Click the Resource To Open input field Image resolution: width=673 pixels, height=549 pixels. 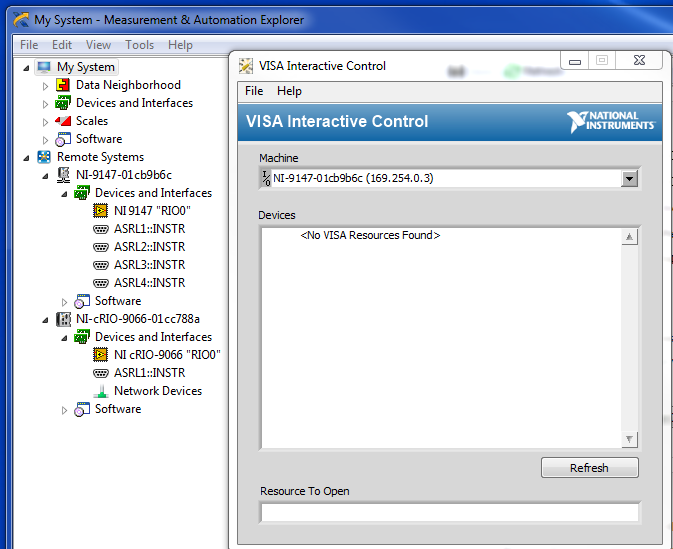449,513
